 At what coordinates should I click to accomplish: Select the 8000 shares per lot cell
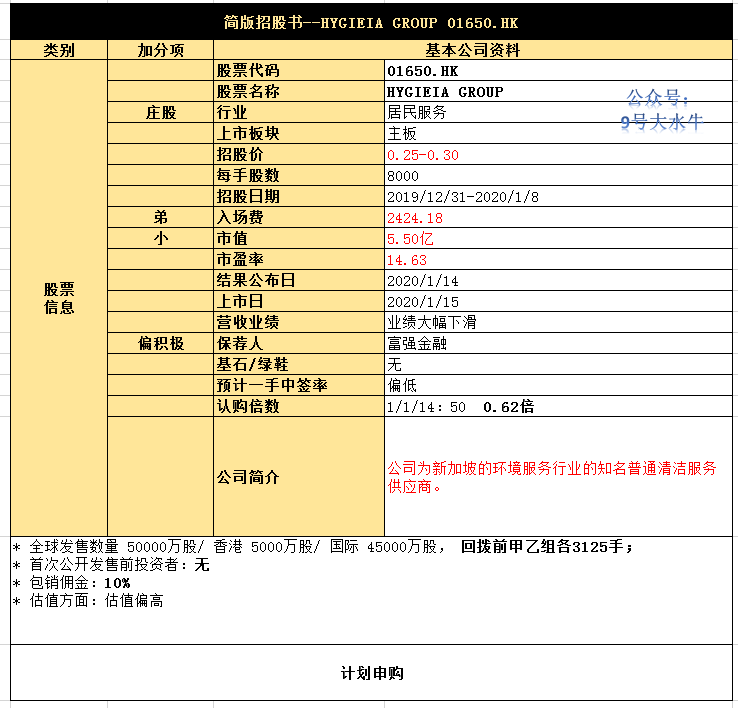pos(558,176)
